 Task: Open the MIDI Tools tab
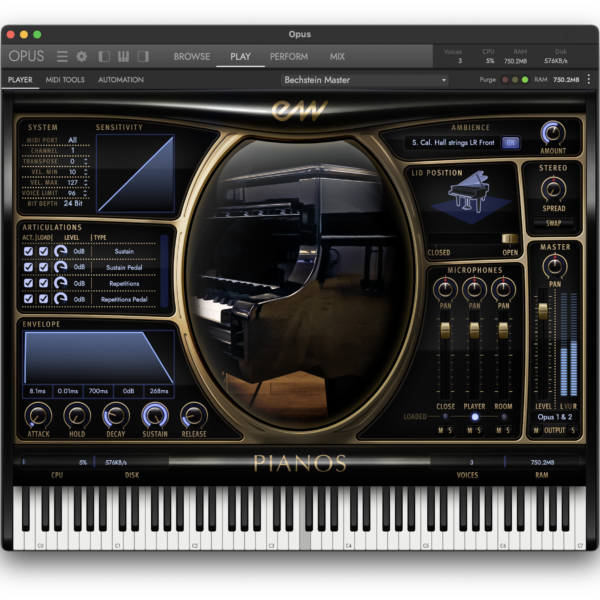[65, 80]
